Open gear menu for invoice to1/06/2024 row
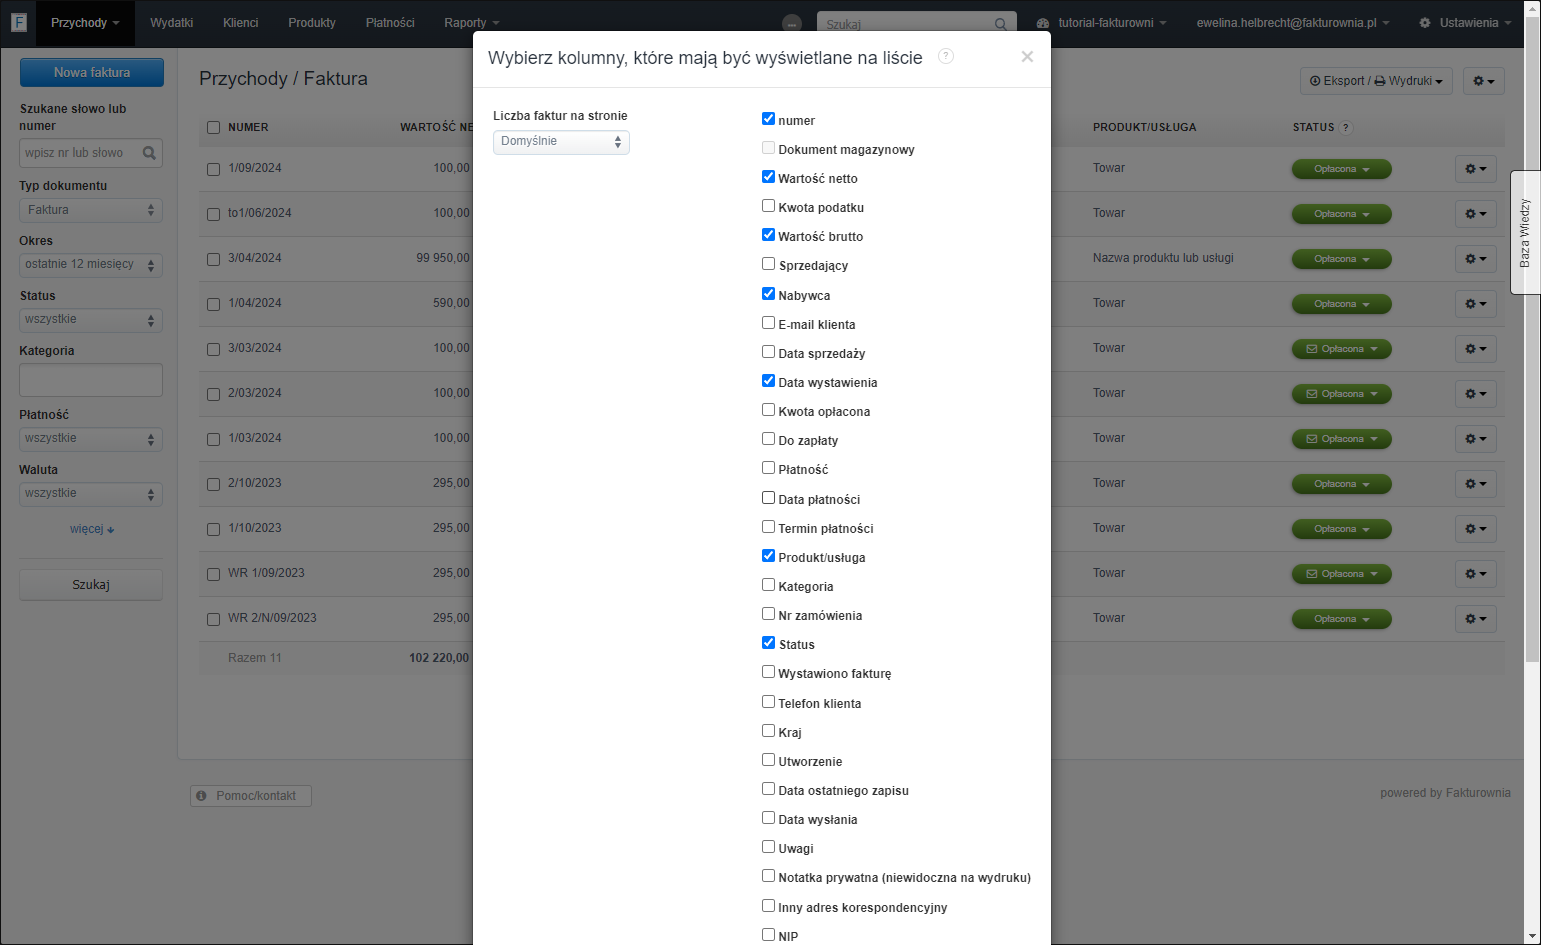The height and width of the screenshot is (945, 1541). pyautogui.click(x=1476, y=214)
